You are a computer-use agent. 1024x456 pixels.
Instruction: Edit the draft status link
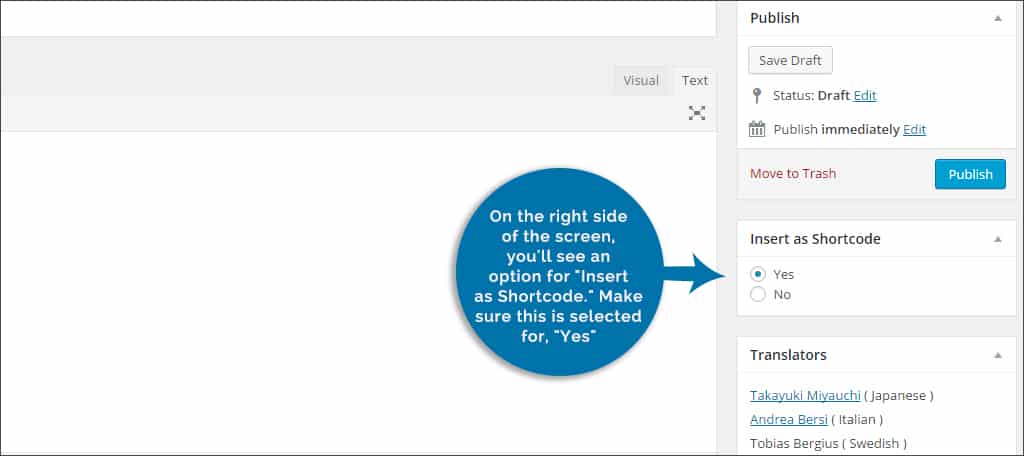865,96
